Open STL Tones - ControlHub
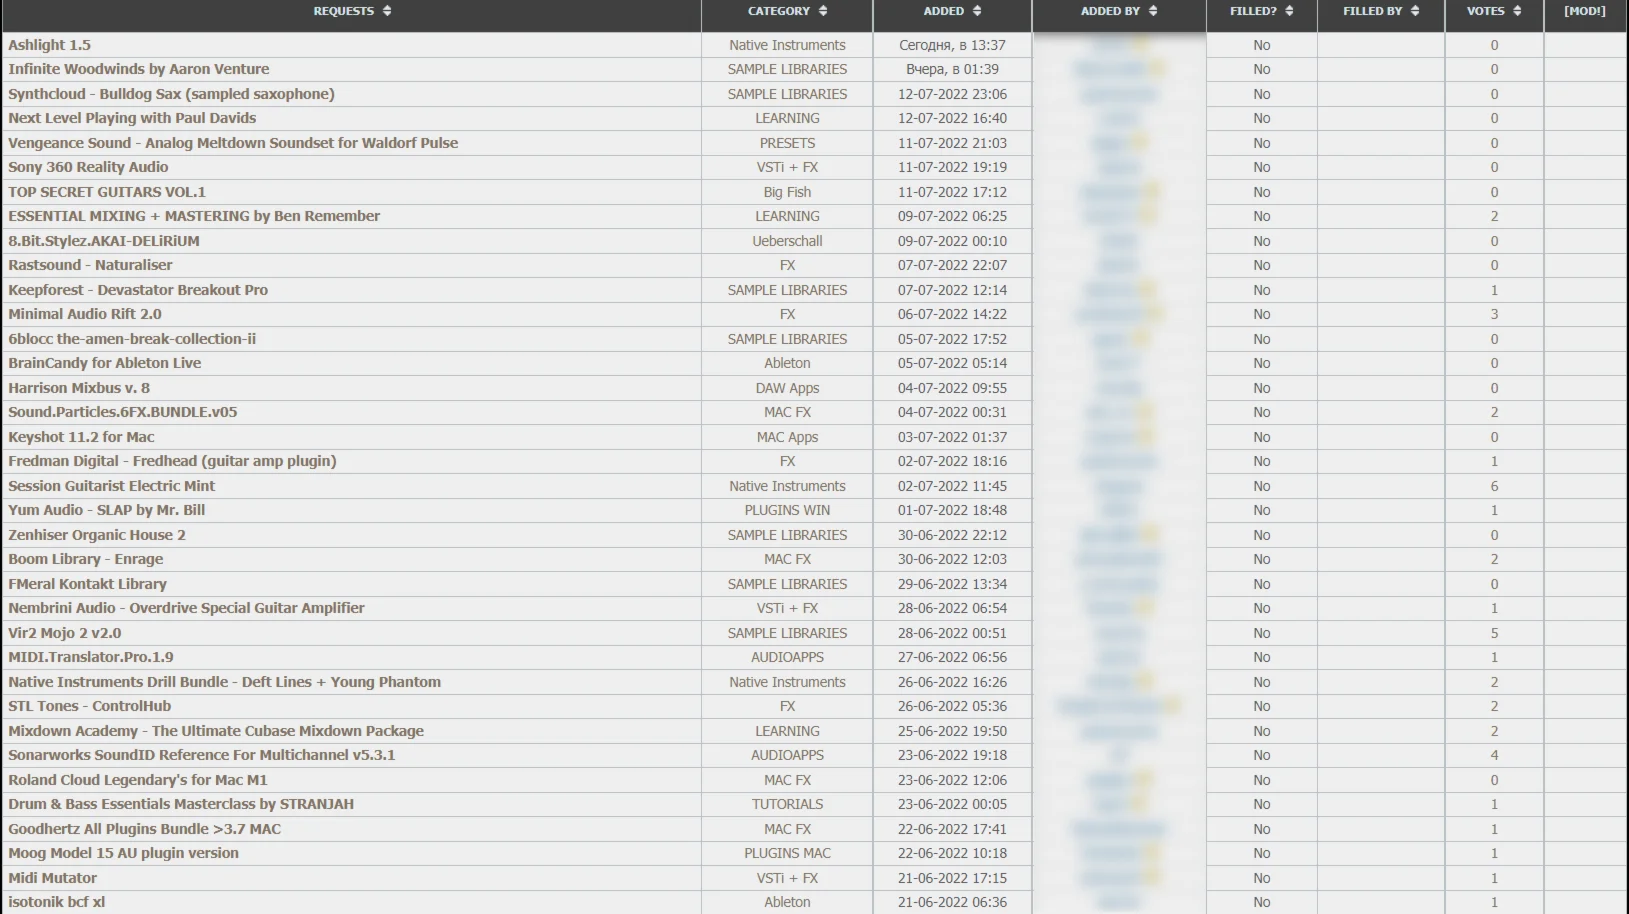1629x914 pixels. (x=90, y=706)
